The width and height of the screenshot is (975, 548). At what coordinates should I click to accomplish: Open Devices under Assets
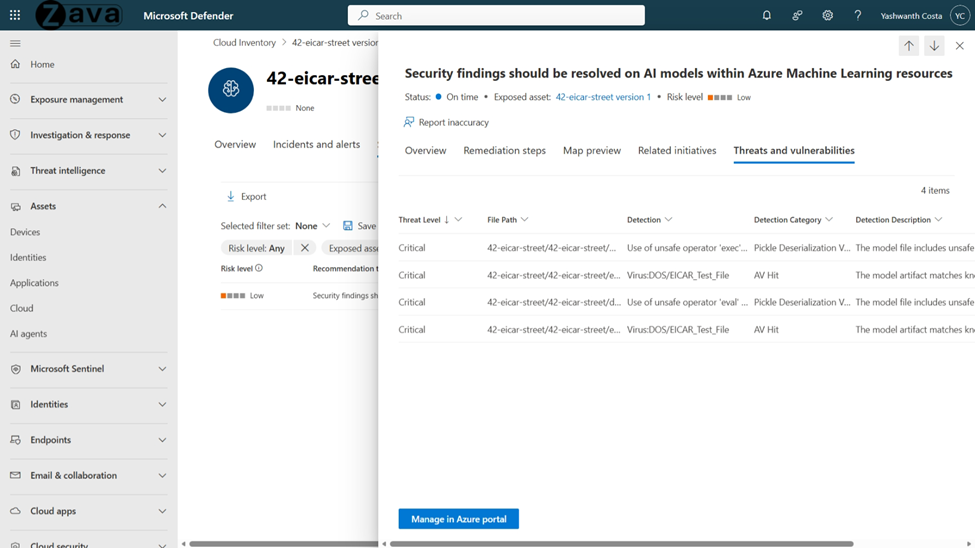tap(25, 232)
